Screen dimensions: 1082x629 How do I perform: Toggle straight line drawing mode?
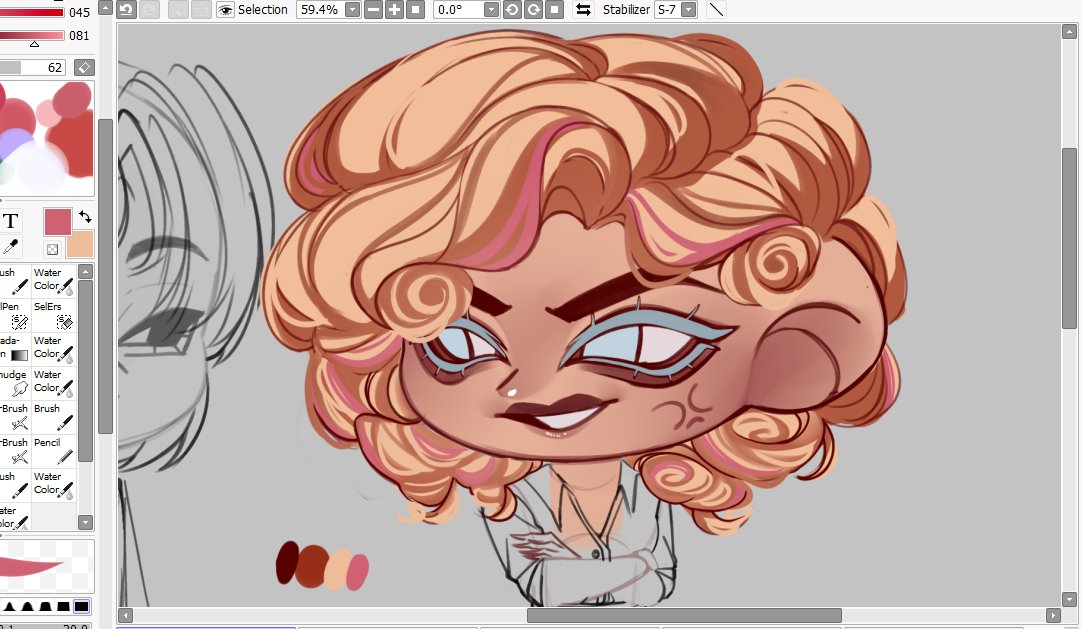click(716, 10)
